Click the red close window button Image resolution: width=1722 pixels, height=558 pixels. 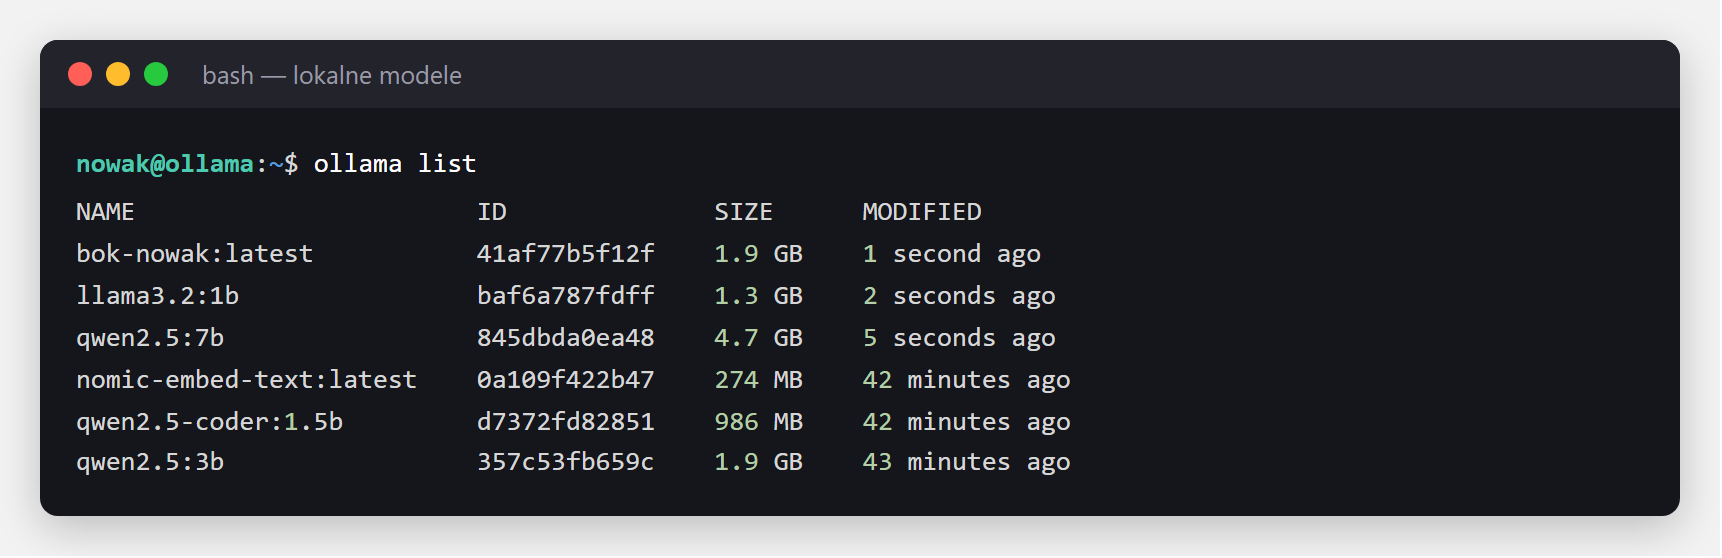[x=80, y=74]
